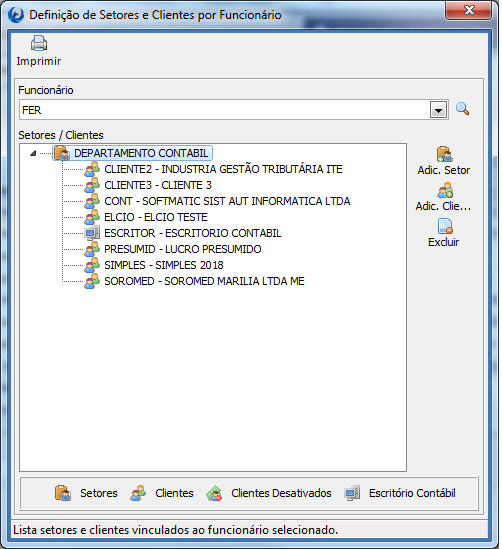502x549 pixels.
Task: Select PRESUMID - LUCRO PRESUMIDO client
Action: pyautogui.click(x=183, y=249)
